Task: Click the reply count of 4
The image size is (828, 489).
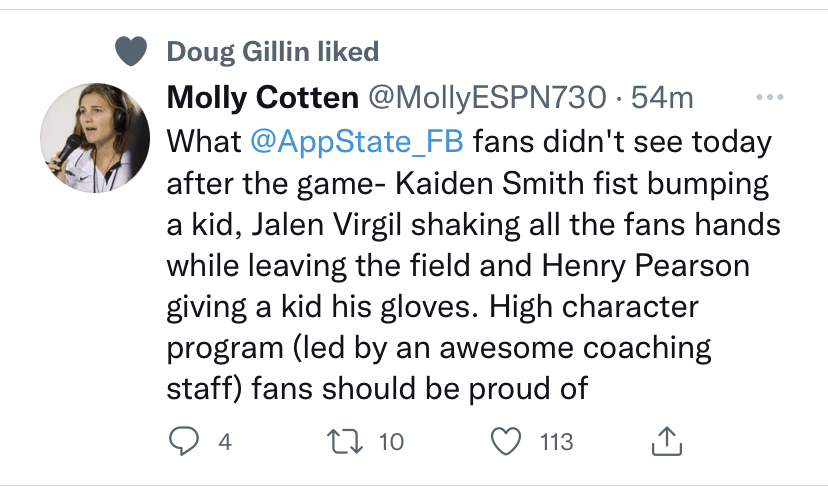Action: (225, 441)
